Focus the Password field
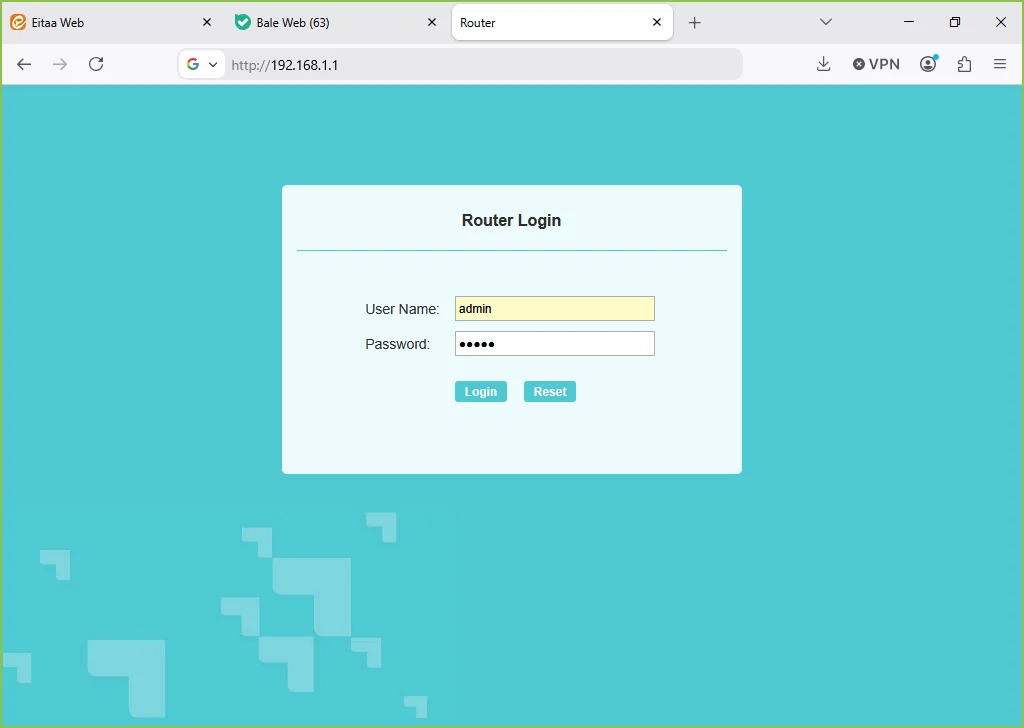Image resolution: width=1024 pixels, height=728 pixels. [554, 344]
